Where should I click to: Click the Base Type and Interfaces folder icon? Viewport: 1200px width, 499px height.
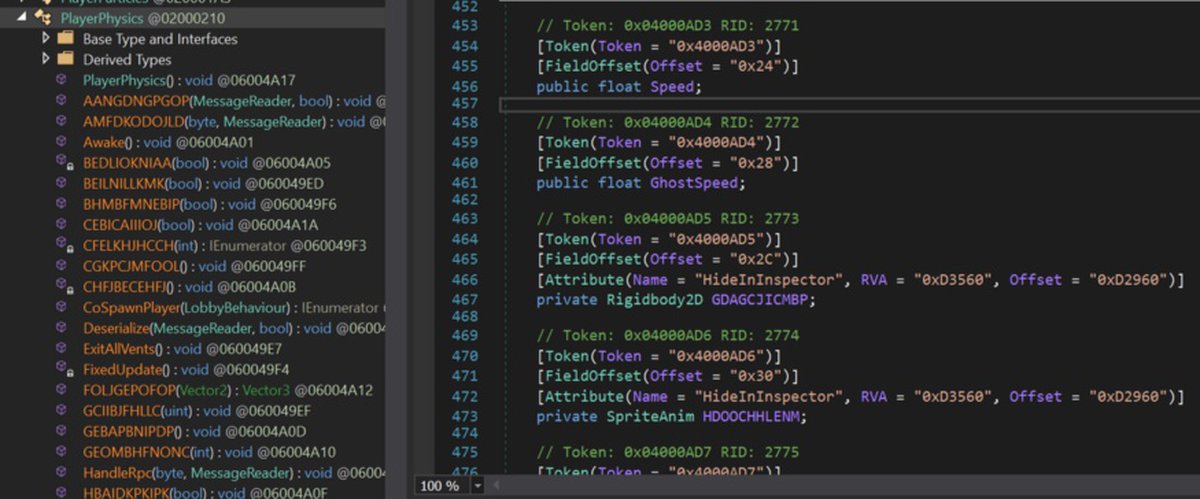[x=65, y=38]
